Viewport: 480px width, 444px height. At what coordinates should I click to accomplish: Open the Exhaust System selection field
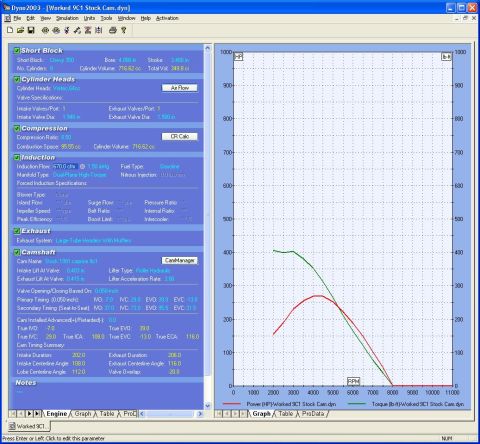(x=93, y=240)
